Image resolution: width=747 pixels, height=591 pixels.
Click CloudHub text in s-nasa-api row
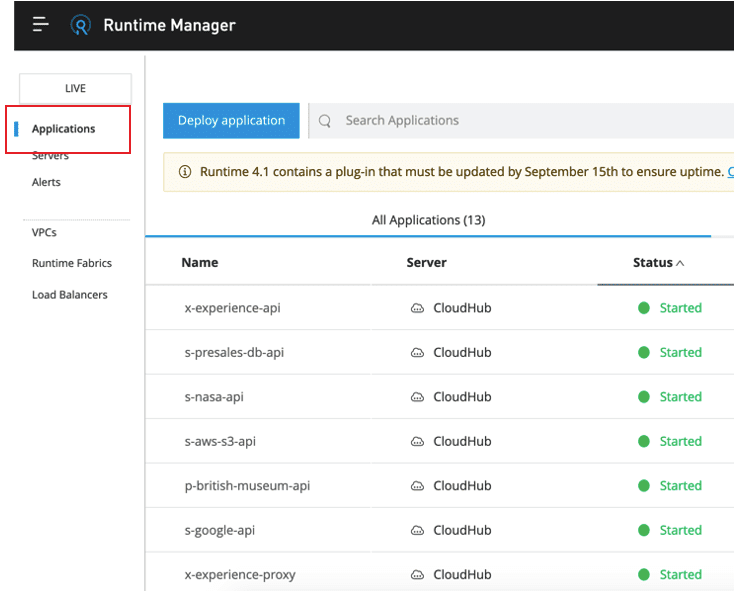pyautogui.click(x=462, y=397)
